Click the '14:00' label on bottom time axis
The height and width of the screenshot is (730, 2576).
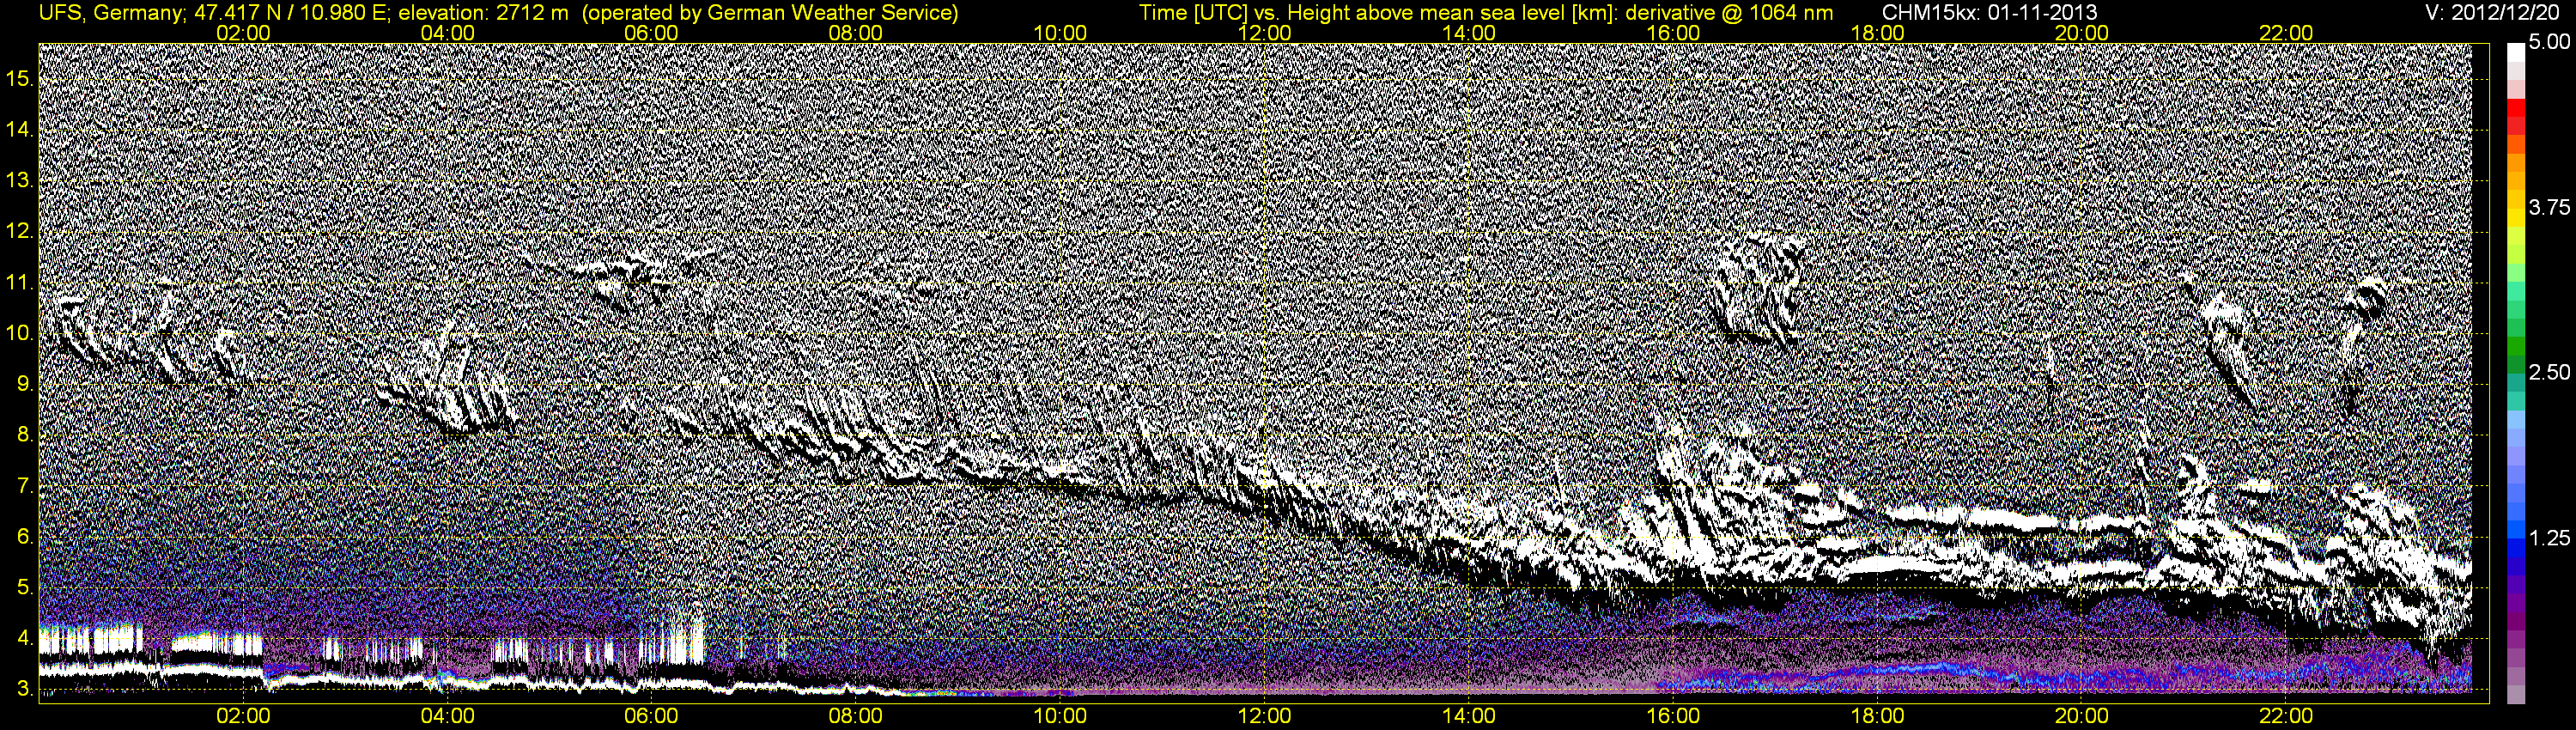(1469, 716)
